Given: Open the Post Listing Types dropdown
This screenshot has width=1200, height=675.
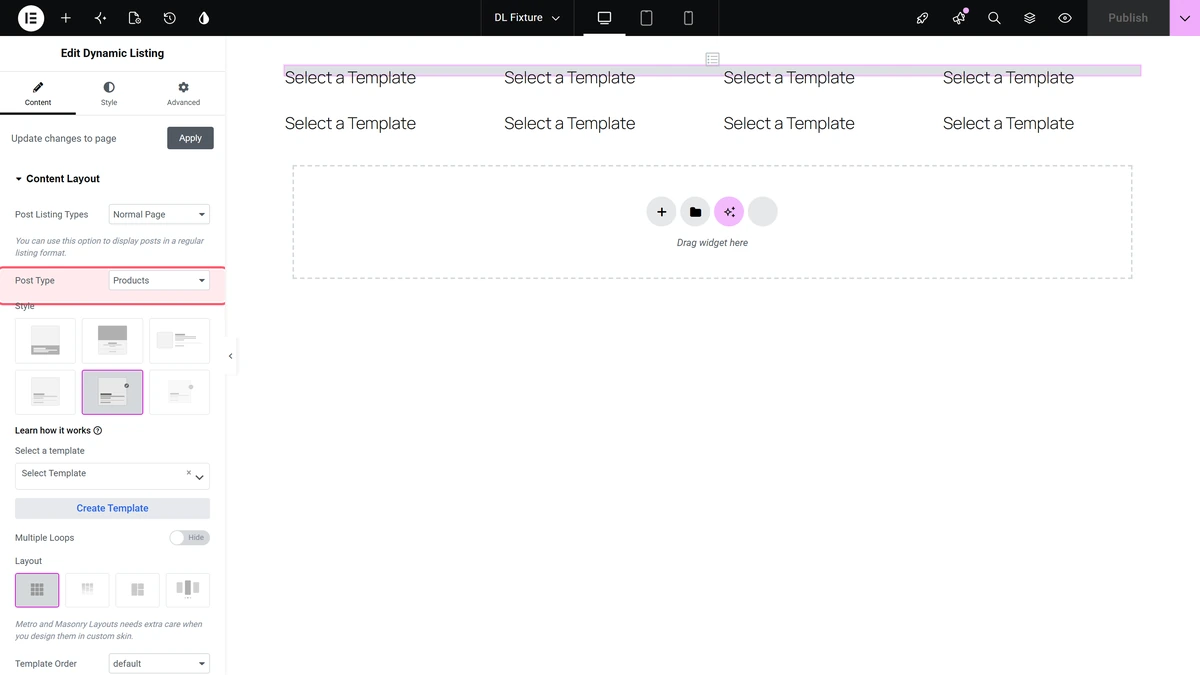Looking at the screenshot, I should pyautogui.click(x=159, y=215).
